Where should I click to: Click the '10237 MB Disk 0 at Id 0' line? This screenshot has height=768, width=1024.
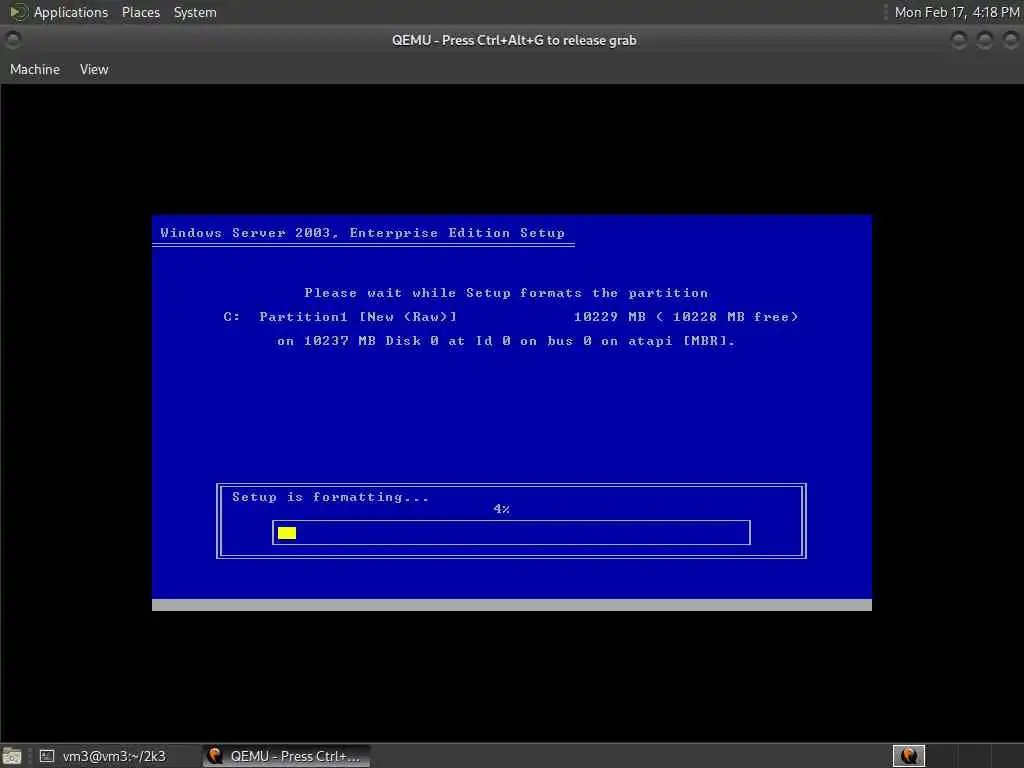click(x=506, y=341)
